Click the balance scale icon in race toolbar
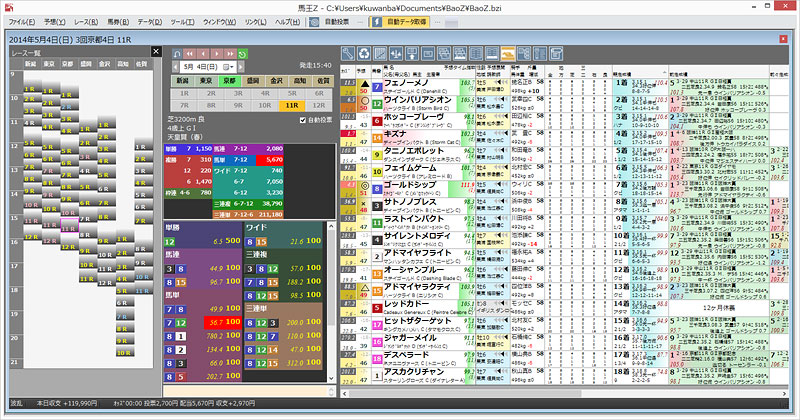The width and height of the screenshot is (800, 420). coord(396,54)
